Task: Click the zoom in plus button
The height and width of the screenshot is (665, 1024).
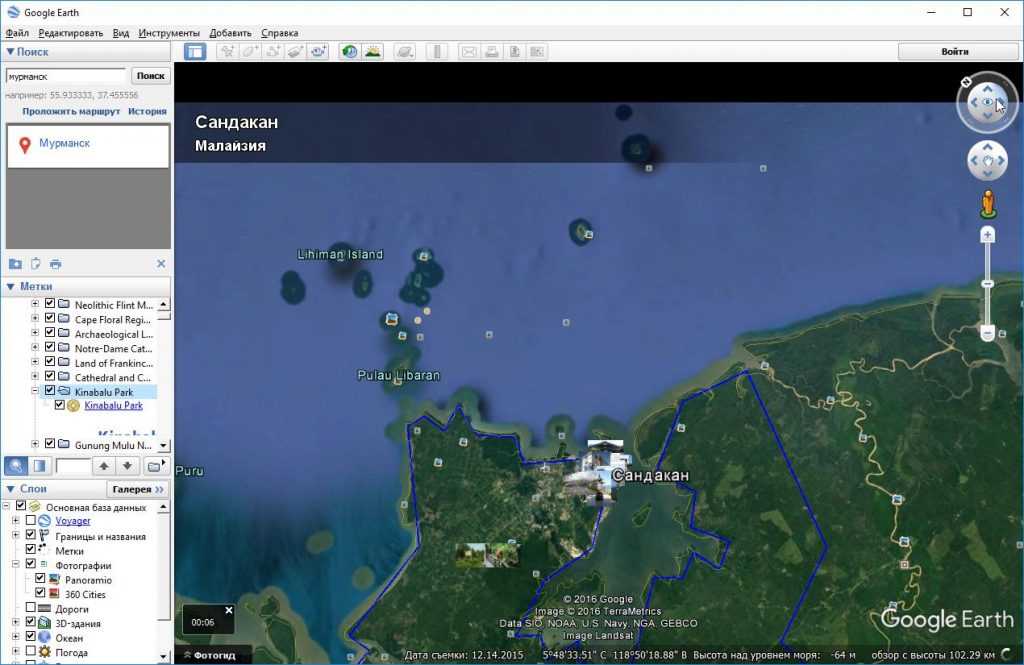Action: (987, 235)
